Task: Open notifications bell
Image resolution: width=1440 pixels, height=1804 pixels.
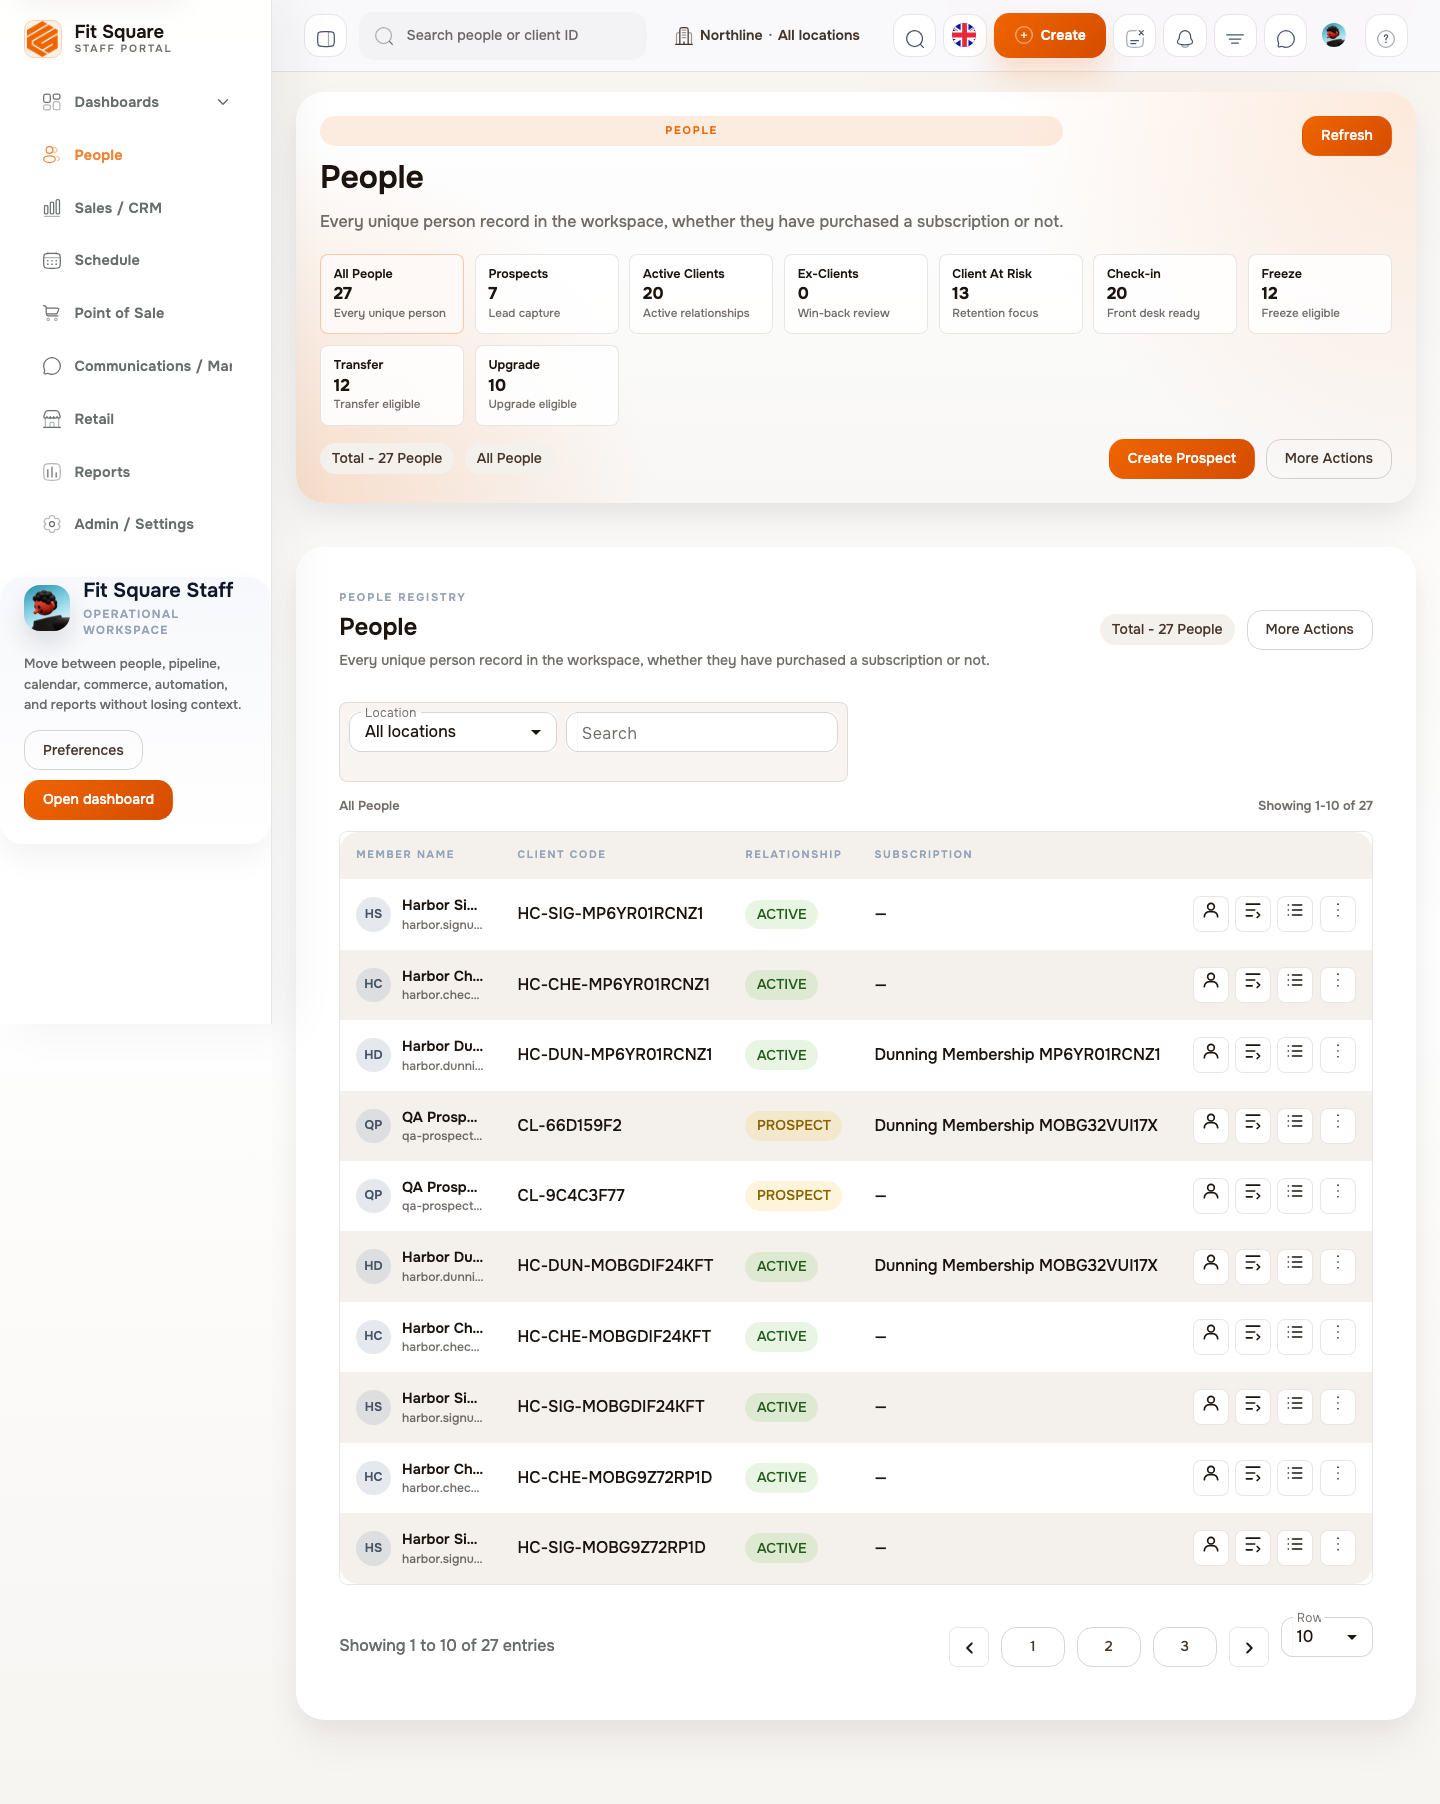Action: click(1185, 37)
